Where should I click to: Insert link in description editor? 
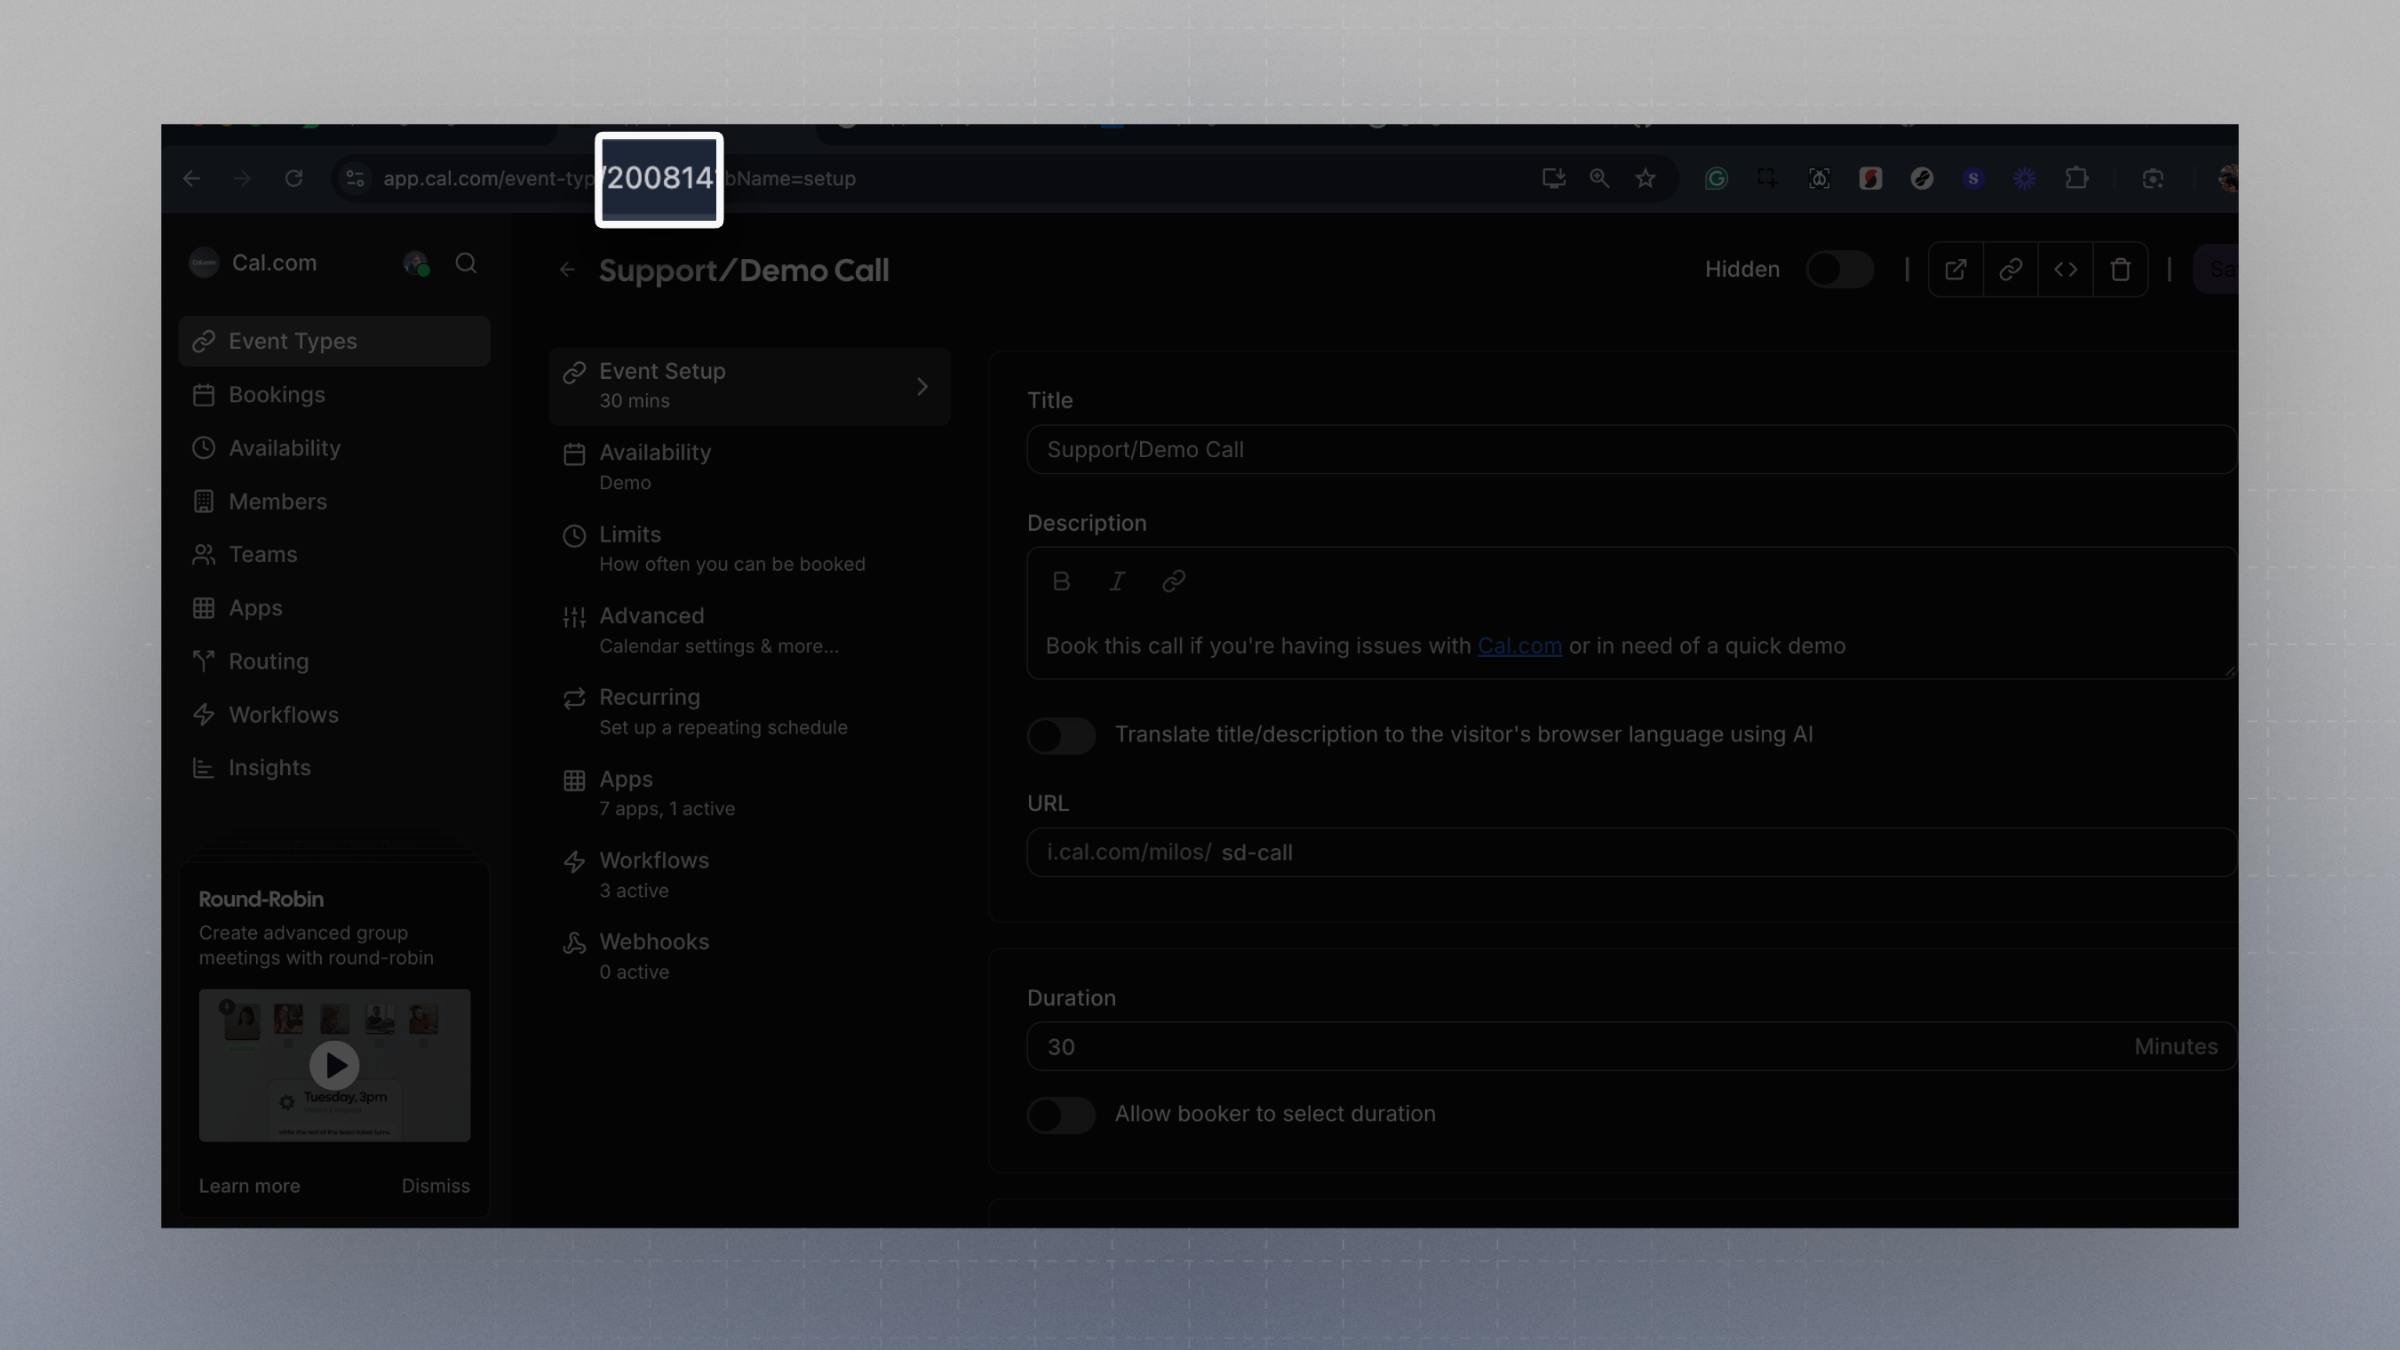(x=1173, y=581)
